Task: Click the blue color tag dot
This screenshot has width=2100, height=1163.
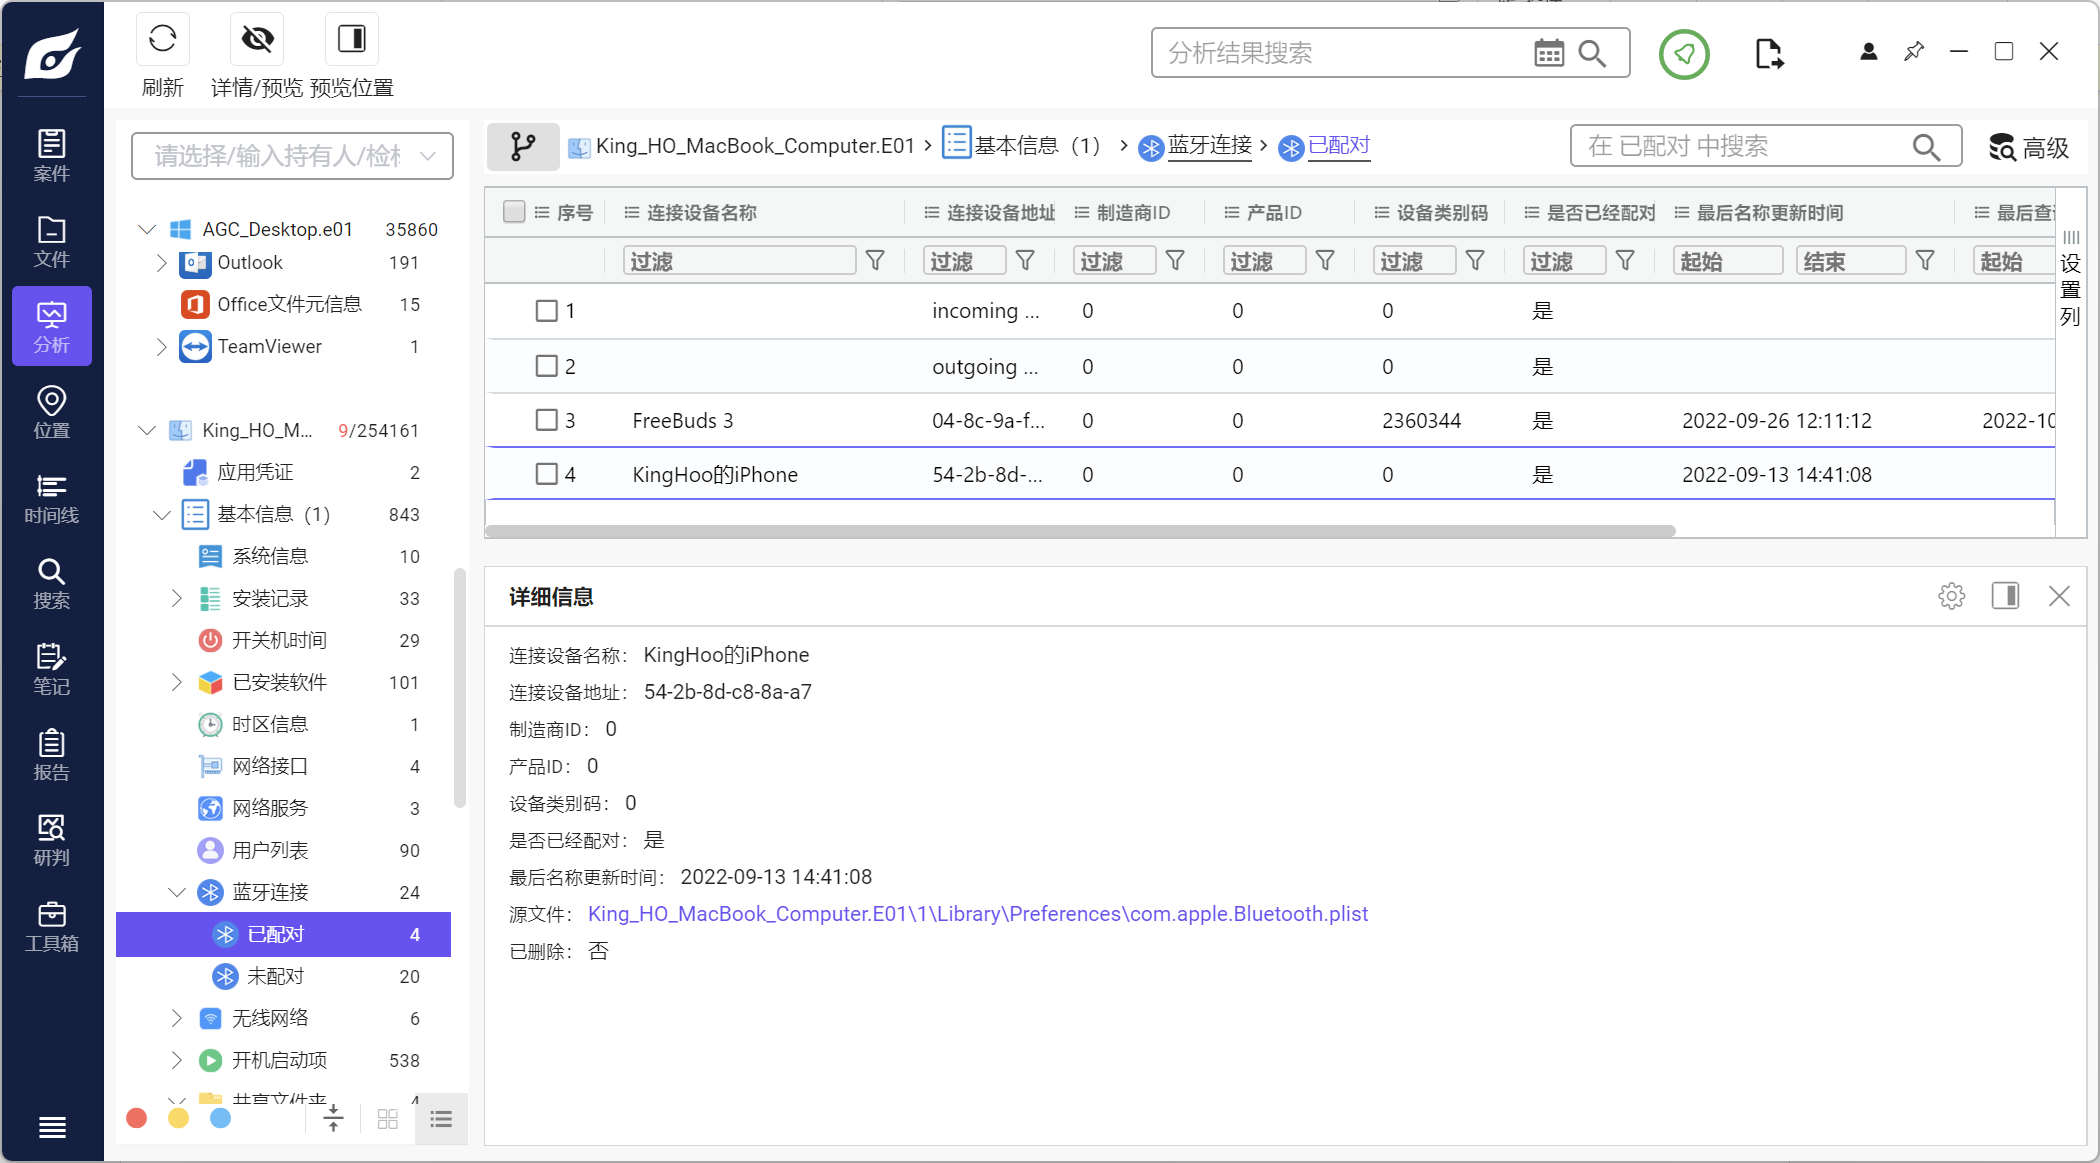Action: 220,1118
